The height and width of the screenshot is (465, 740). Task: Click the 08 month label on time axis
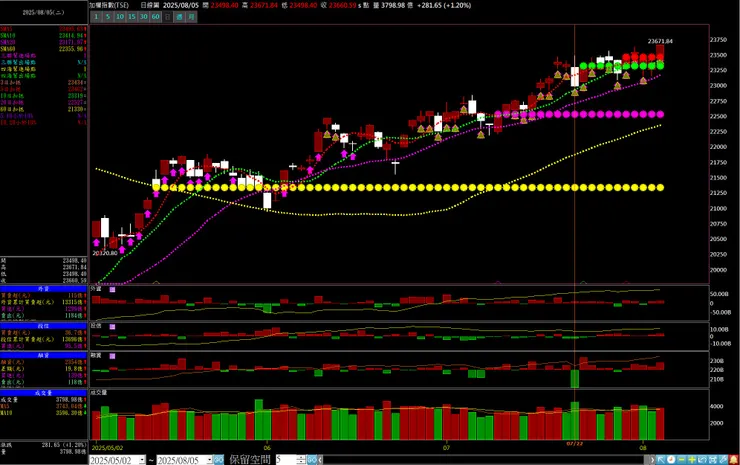click(x=643, y=447)
